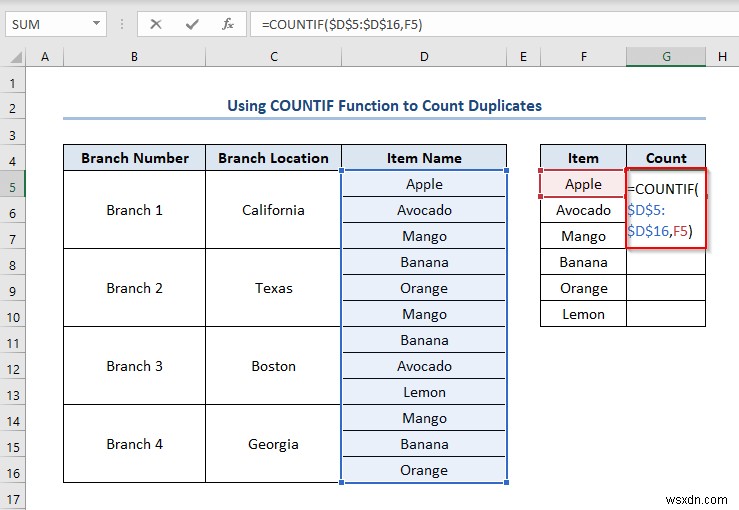This screenshot has height=510, width=739.
Task: Click 'Mango' in row 7 of Item Name
Action: [x=424, y=236]
